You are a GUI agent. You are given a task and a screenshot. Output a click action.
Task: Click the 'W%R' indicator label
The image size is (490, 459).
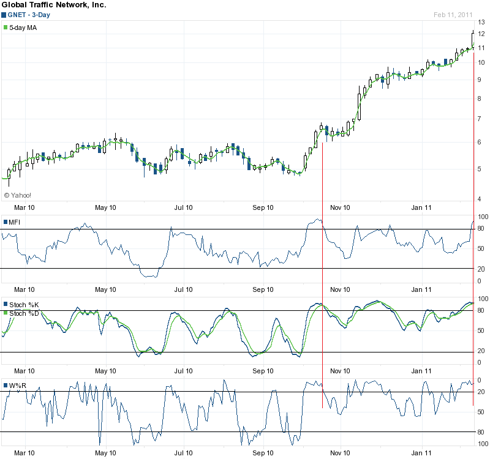coord(17,386)
